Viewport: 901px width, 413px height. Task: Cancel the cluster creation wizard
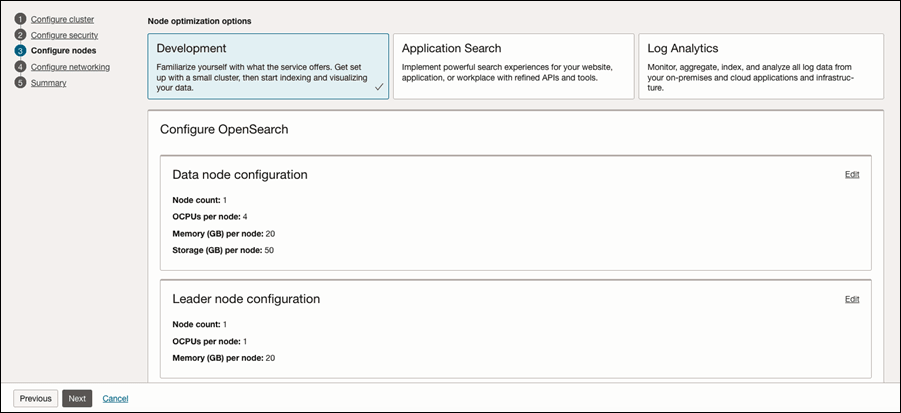pos(115,399)
